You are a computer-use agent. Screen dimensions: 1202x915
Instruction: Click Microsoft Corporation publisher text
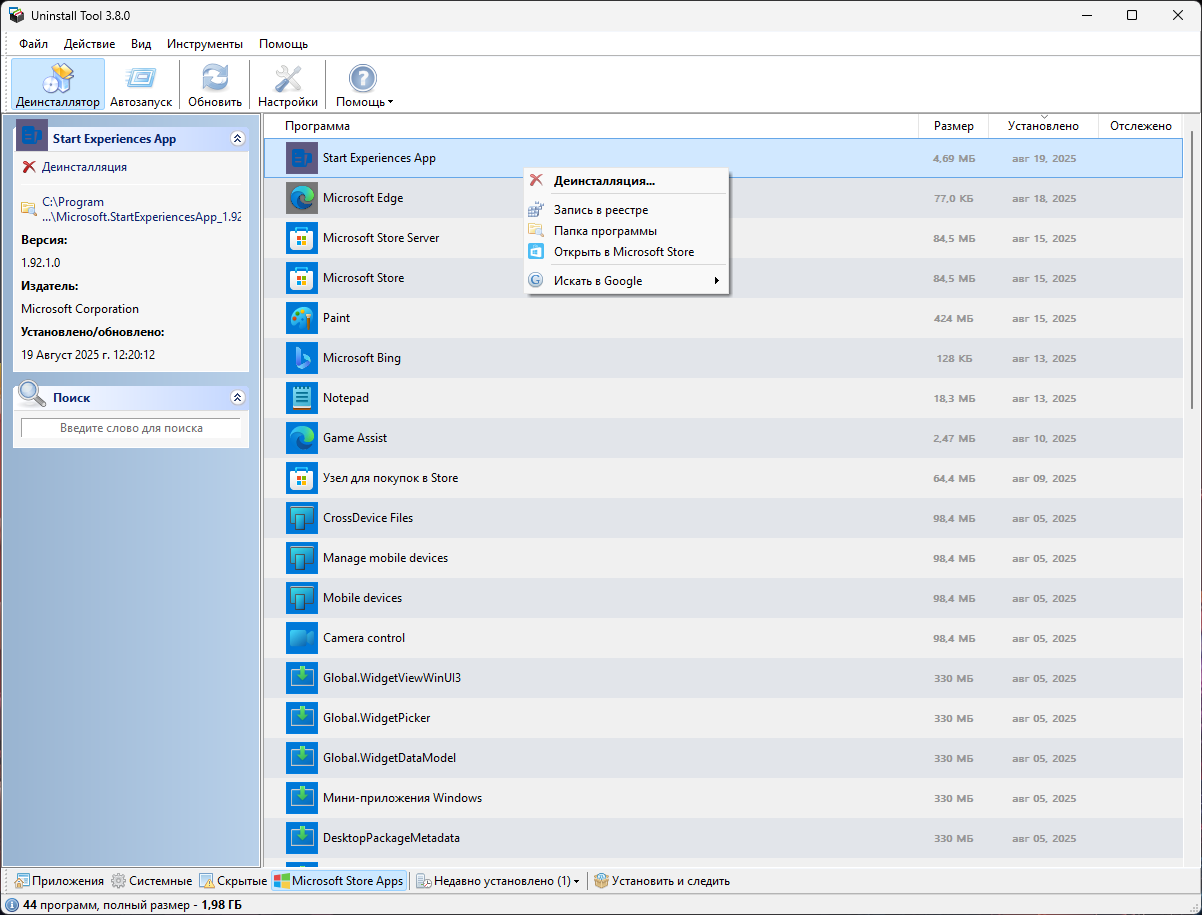click(80, 309)
